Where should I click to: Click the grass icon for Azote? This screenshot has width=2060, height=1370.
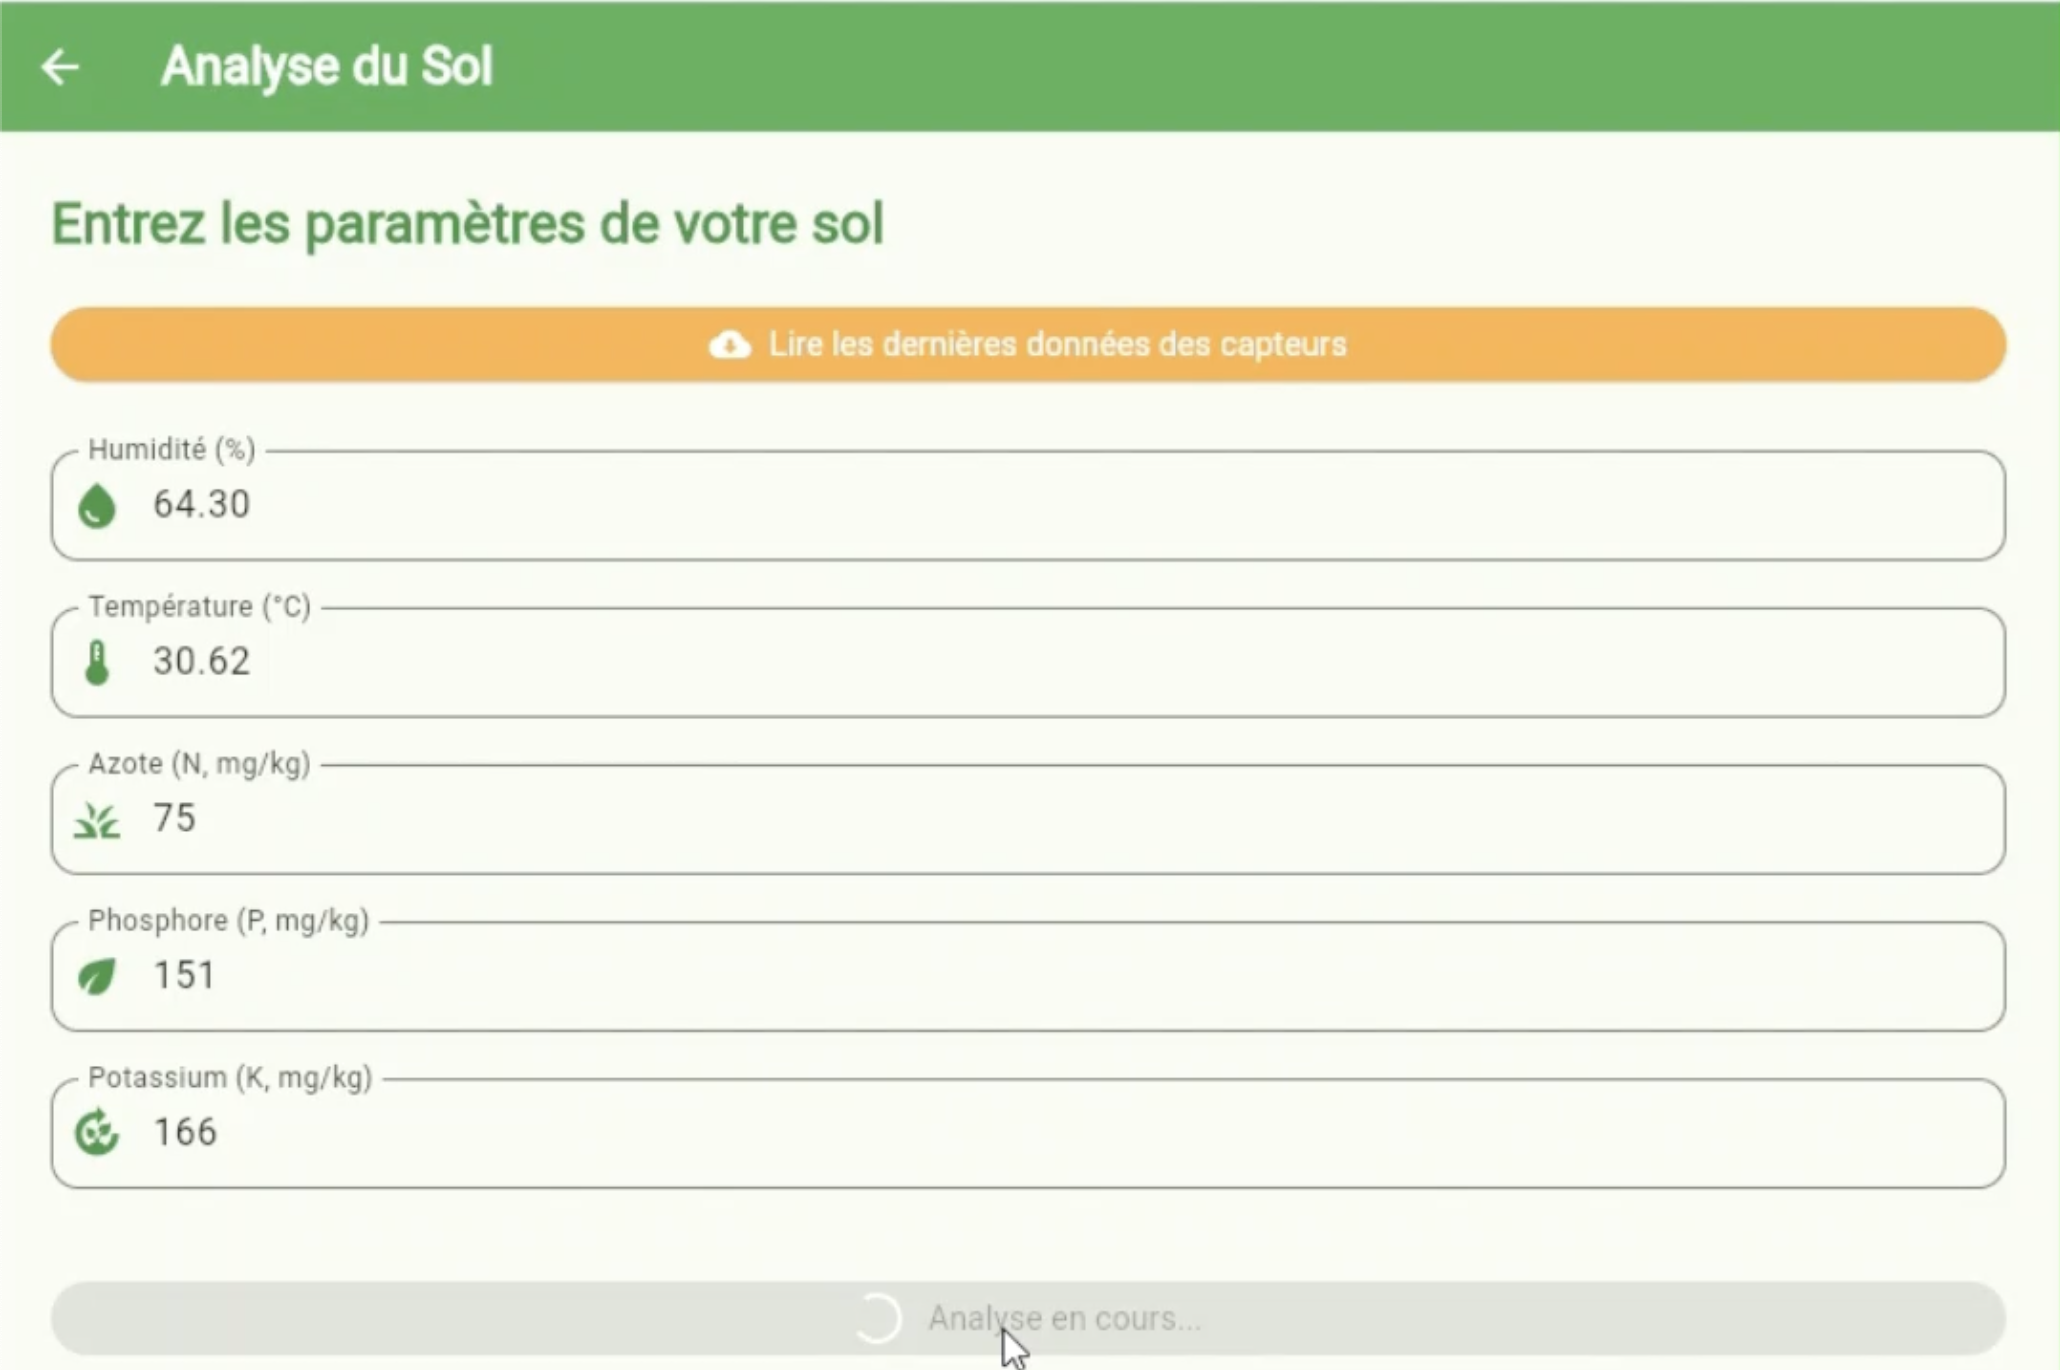[x=97, y=820]
